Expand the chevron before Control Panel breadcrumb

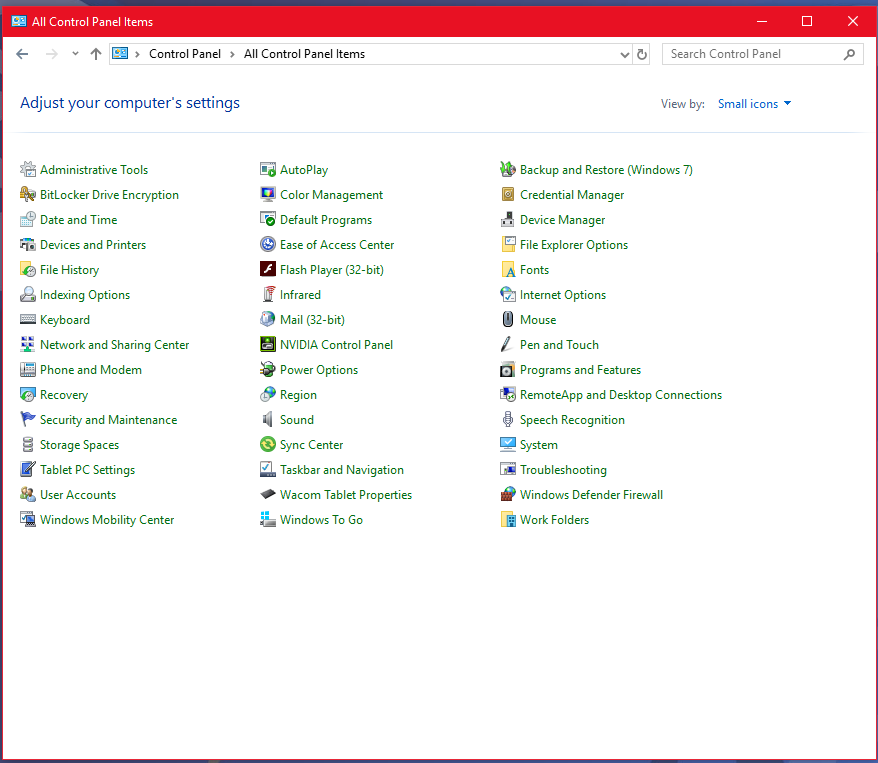point(137,54)
